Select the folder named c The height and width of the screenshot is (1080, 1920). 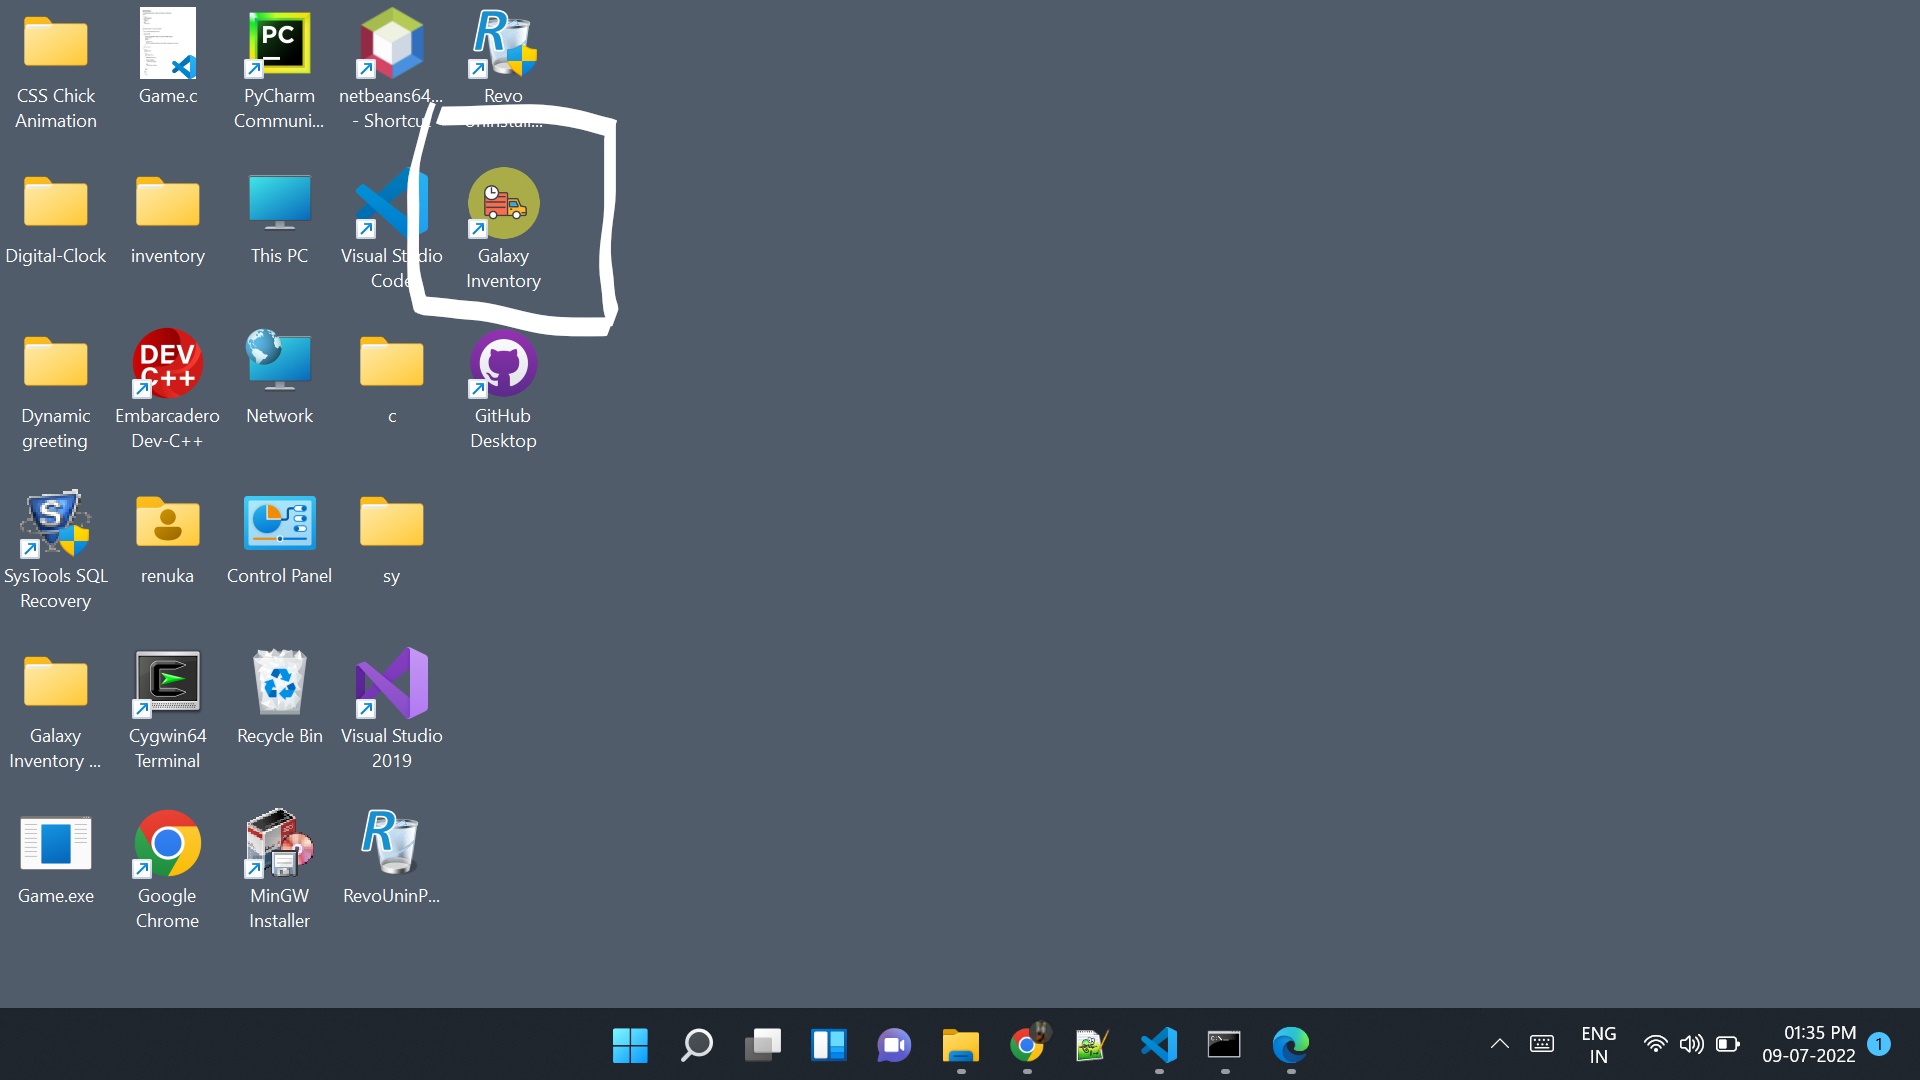click(391, 378)
